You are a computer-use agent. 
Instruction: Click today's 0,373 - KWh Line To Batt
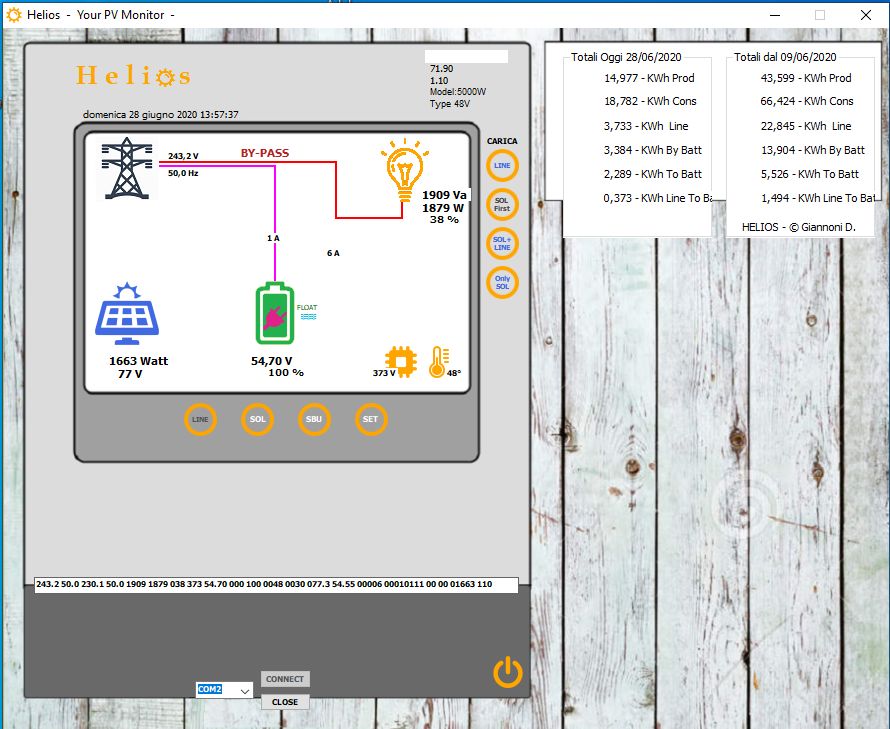tap(657, 198)
